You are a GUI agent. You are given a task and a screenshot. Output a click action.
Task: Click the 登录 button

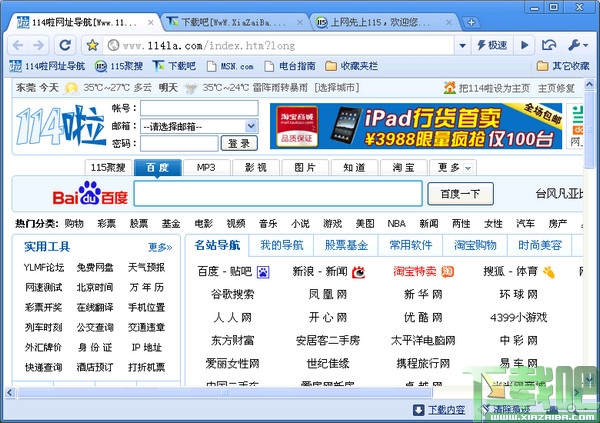pos(239,144)
